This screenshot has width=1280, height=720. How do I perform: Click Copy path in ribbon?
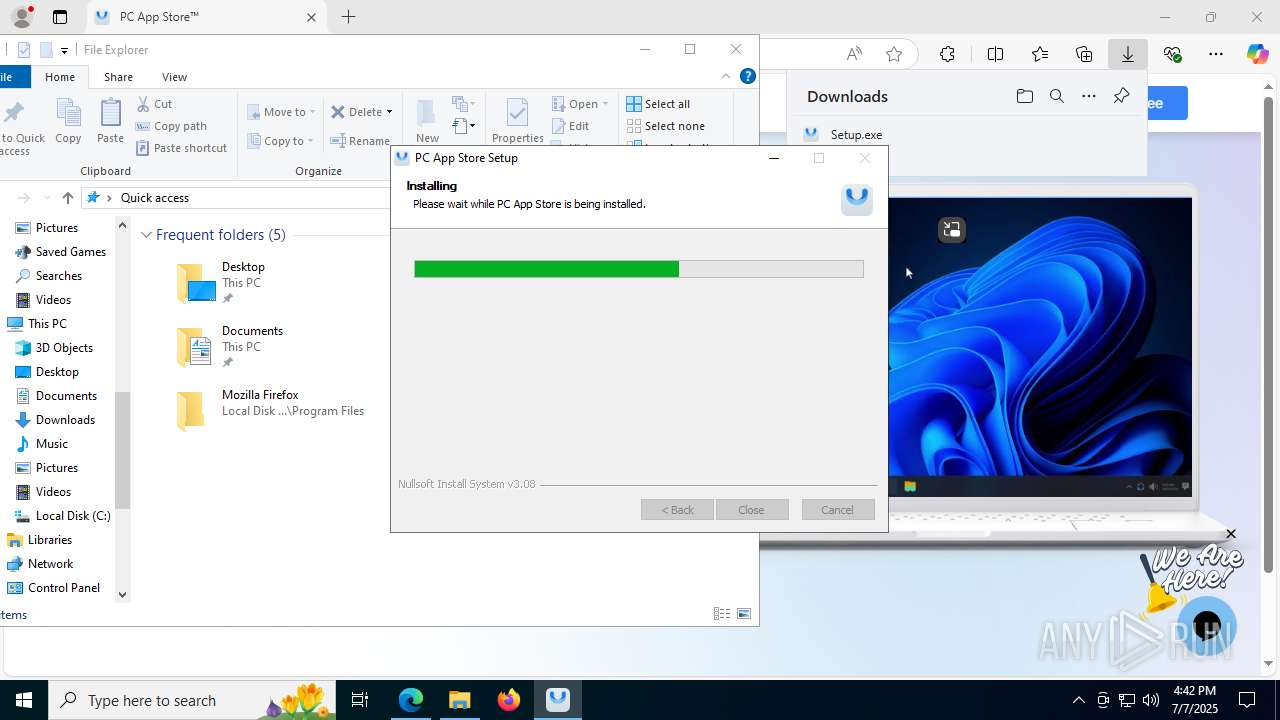(x=171, y=126)
